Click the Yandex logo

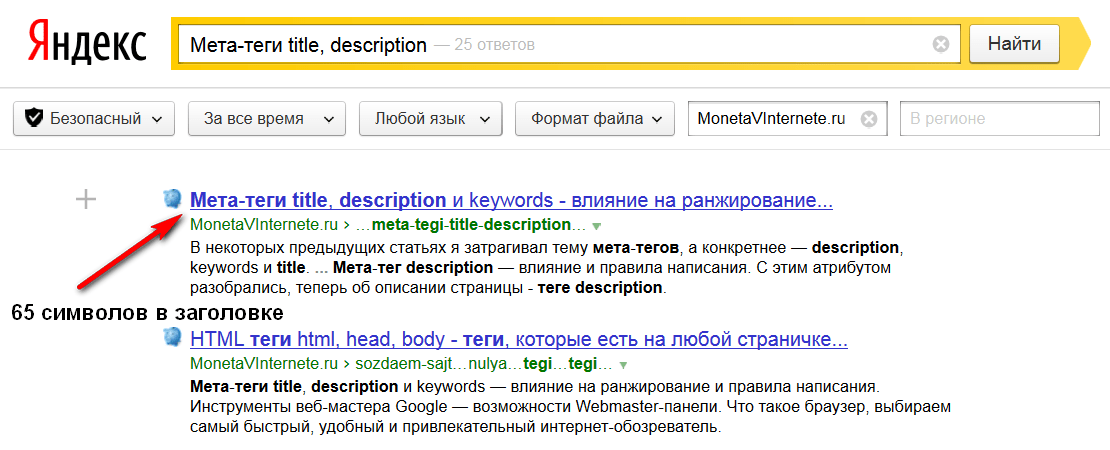click(87, 44)
